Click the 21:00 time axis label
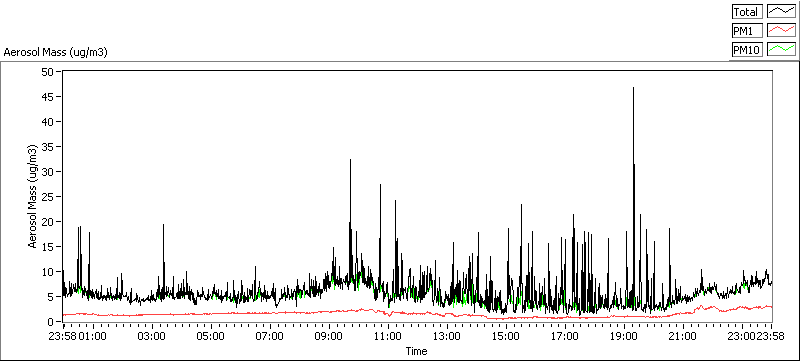800x361 pixels. [683, 337]
